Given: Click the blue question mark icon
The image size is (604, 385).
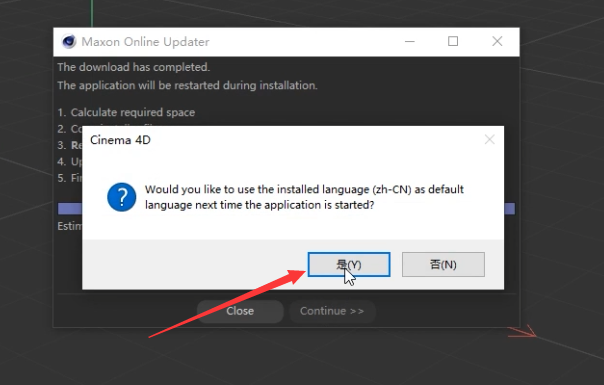Looking at the screenshot, I should point(121,197).
